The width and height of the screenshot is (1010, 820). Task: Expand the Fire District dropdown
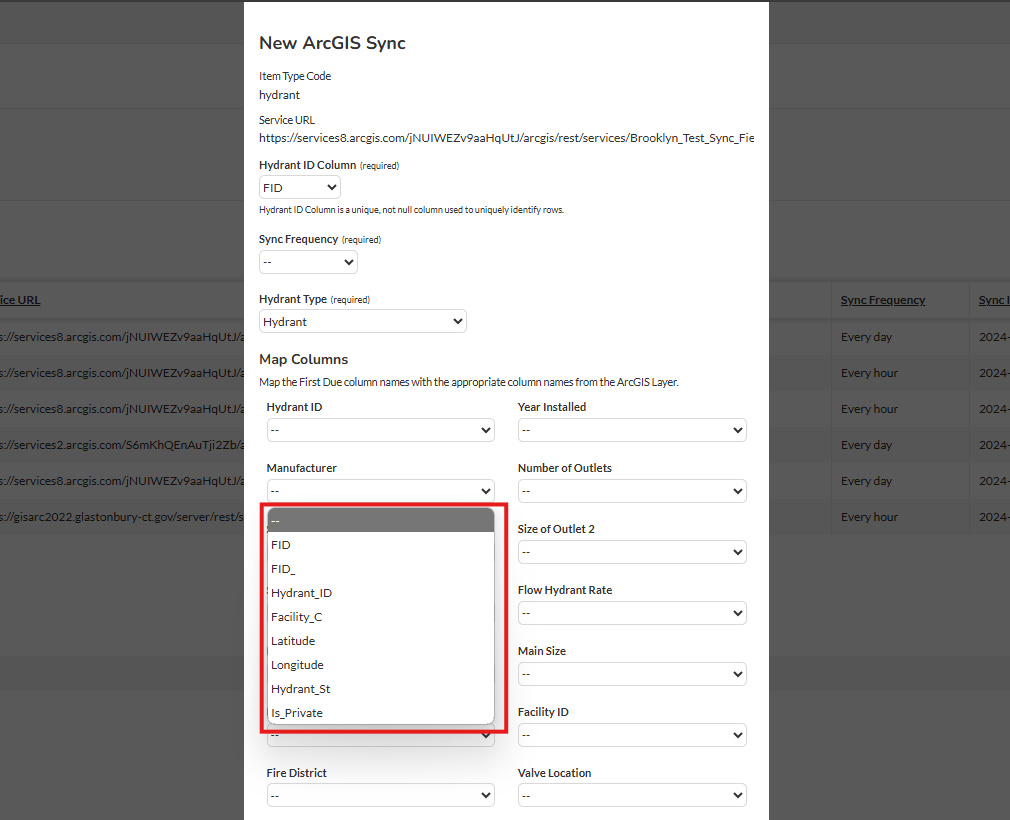[381, 796]
